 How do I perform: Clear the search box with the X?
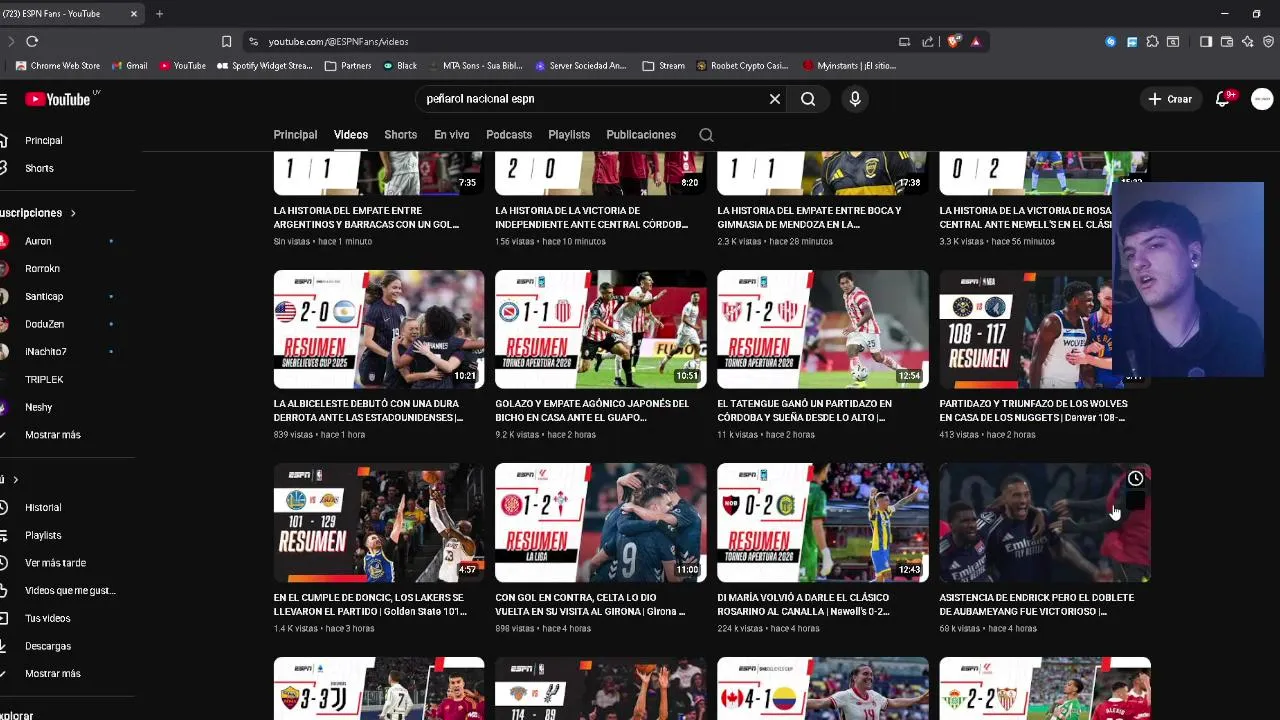(774, 99)
